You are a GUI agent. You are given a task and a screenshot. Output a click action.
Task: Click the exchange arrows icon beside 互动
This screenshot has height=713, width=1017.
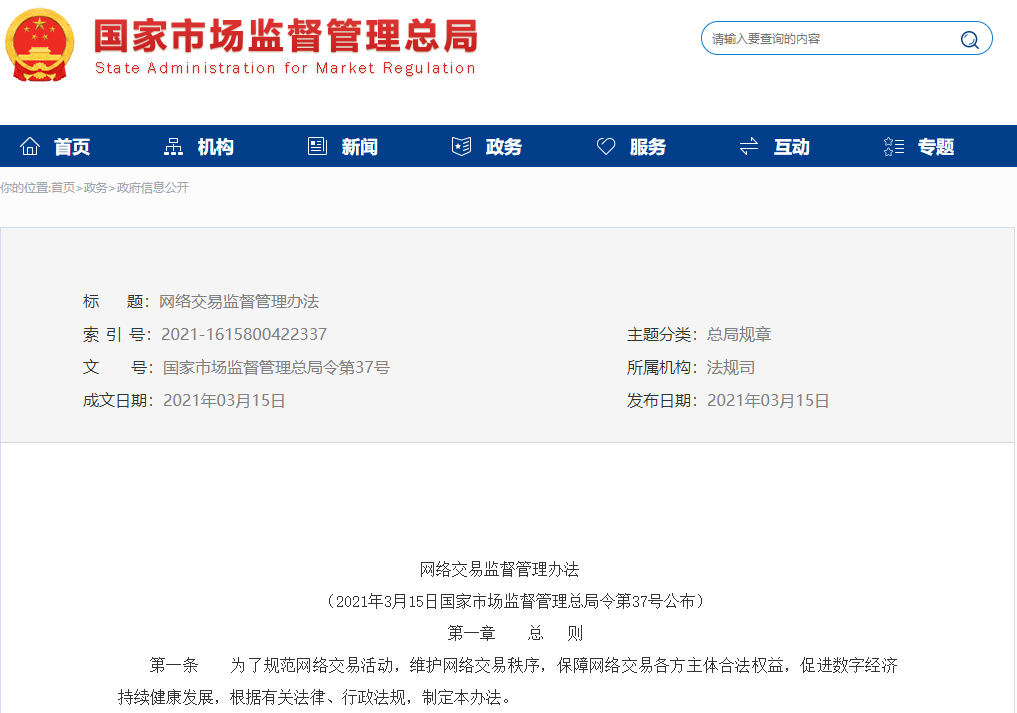[749, 147]
